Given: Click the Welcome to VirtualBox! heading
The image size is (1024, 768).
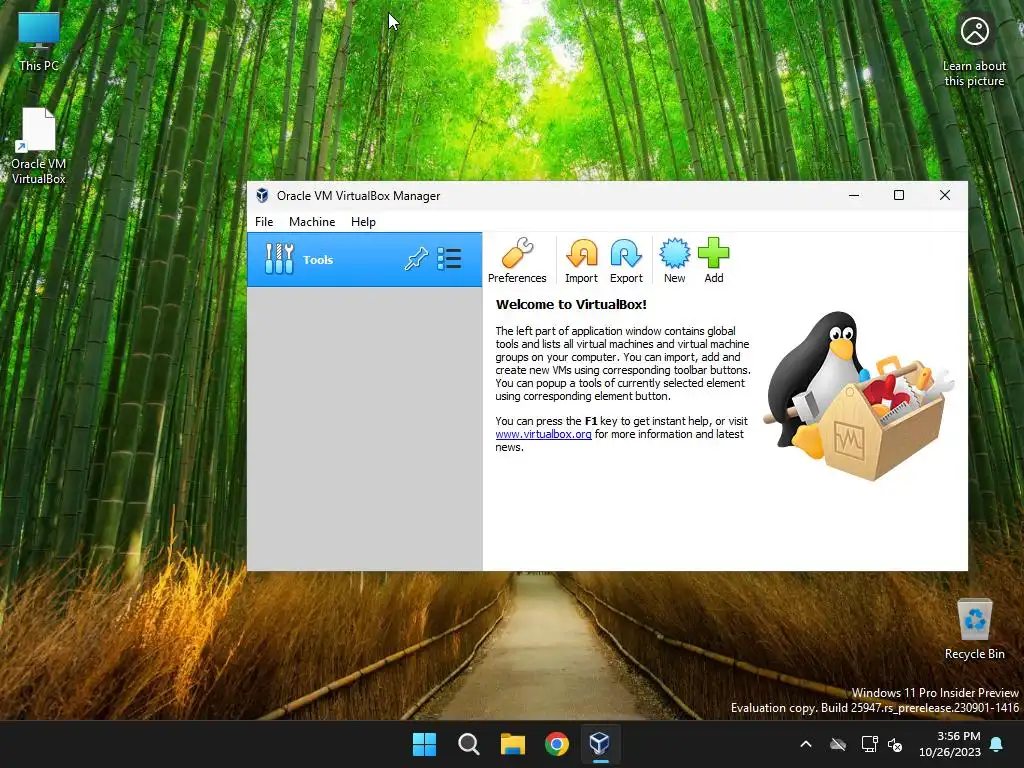Looking at the screenshot, I should (x=571, y=304).
